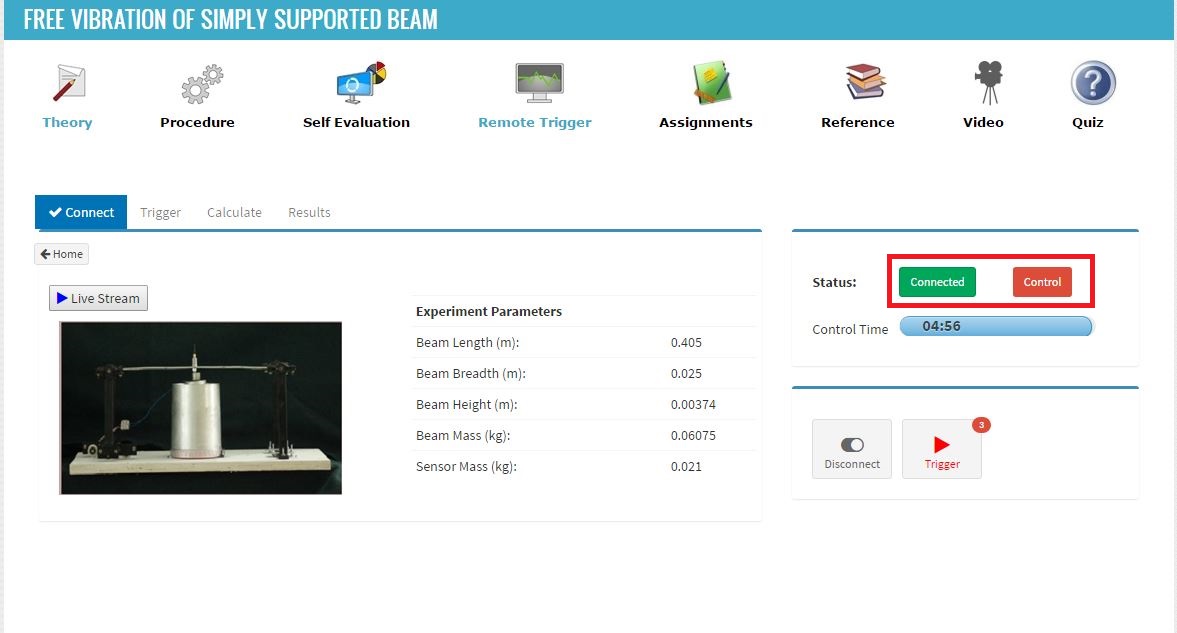Open the Theory pencil-and-paper icon
1177x633 pixels.
pos(69,83)
